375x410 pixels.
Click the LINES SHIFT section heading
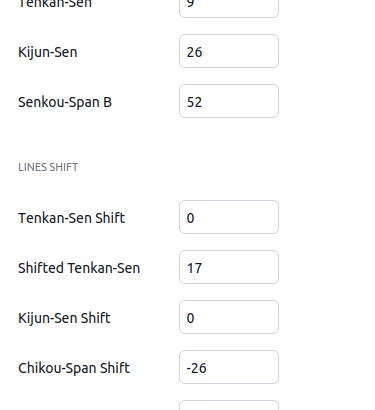(x=48, y=167)
